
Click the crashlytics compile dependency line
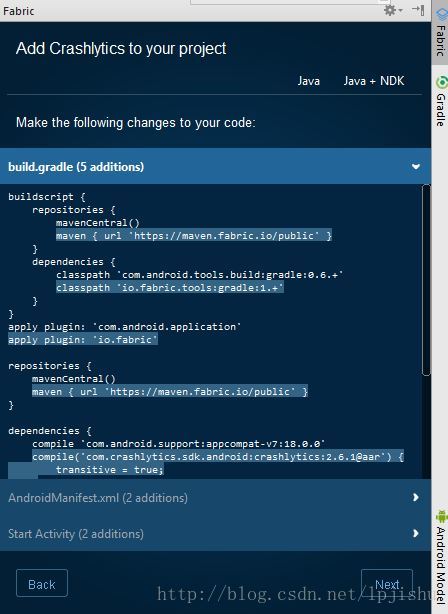(x=218, y=457)
